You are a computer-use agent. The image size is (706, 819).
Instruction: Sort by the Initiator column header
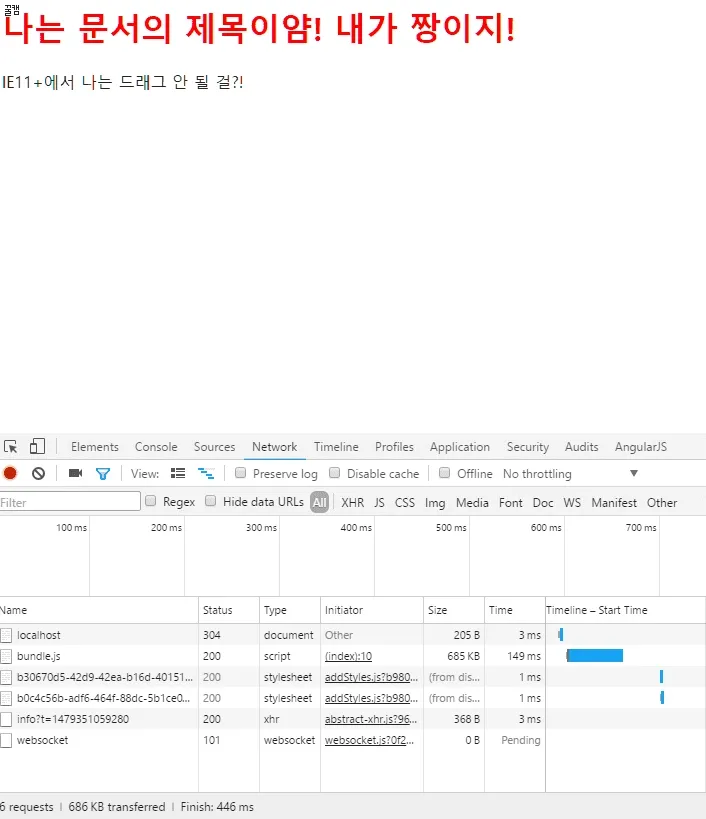click(372, 610)
